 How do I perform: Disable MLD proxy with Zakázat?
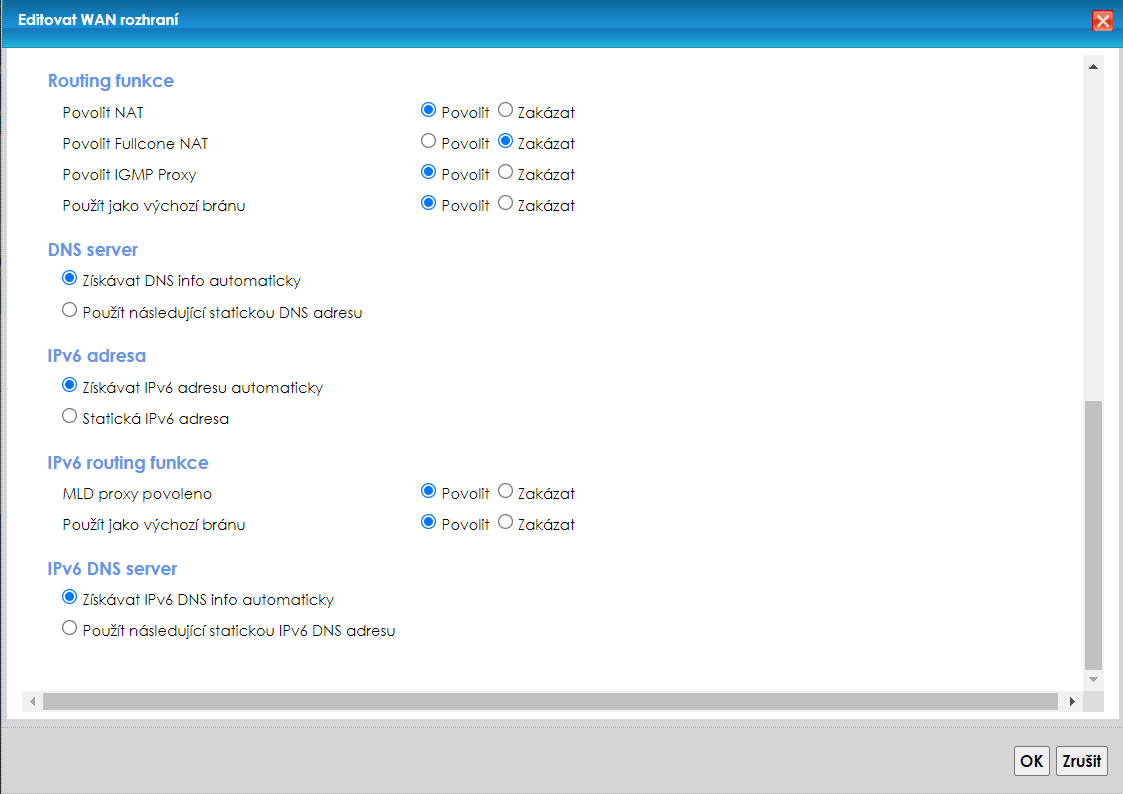coord(505,492)
